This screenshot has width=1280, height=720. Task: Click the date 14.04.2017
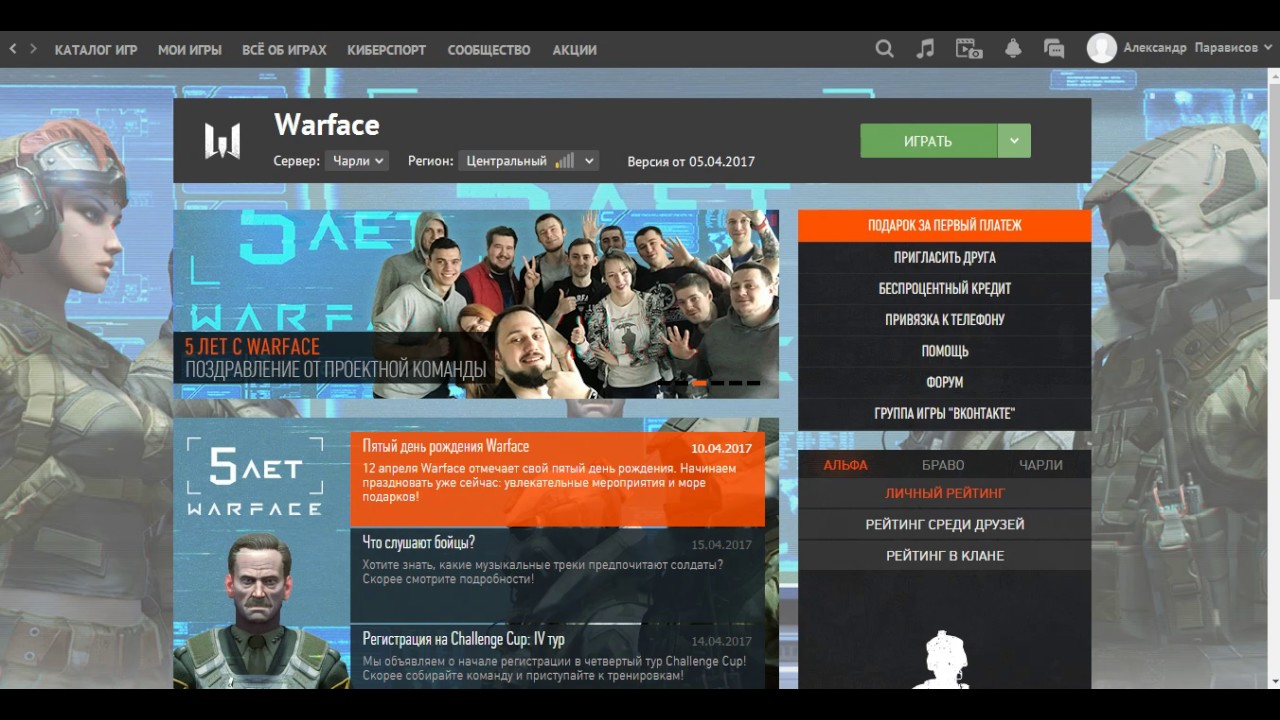click(721, 641)
